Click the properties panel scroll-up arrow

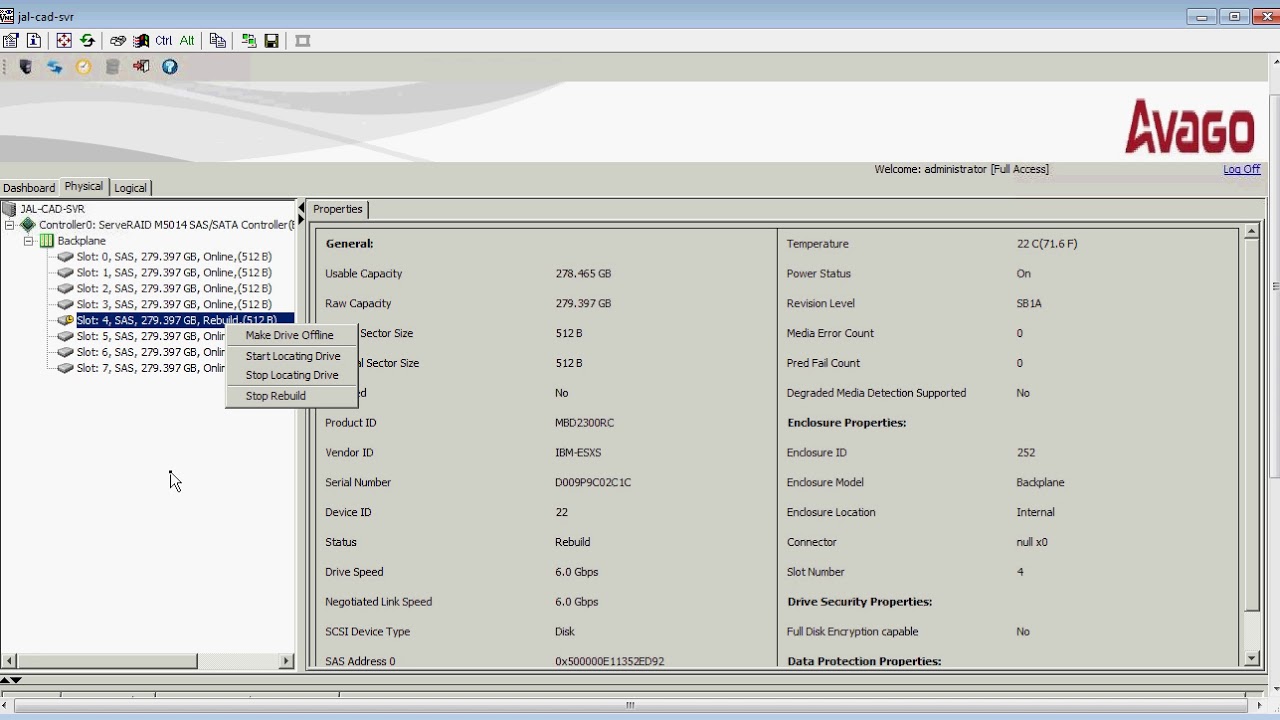click(1251, 233)
